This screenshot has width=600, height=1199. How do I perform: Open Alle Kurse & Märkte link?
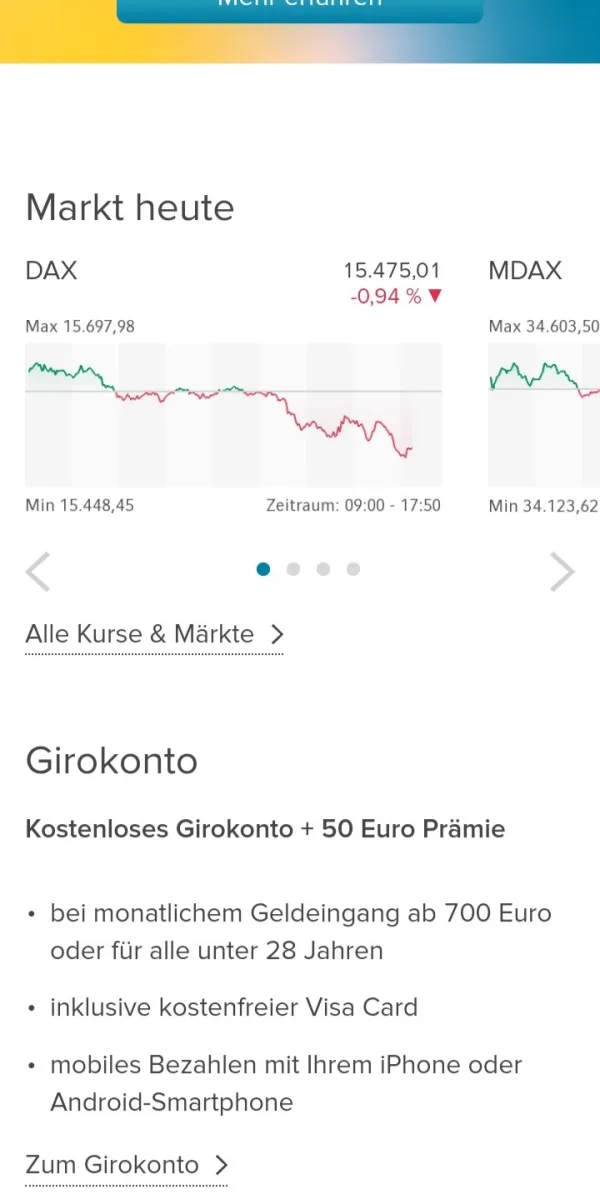[140, 634]
